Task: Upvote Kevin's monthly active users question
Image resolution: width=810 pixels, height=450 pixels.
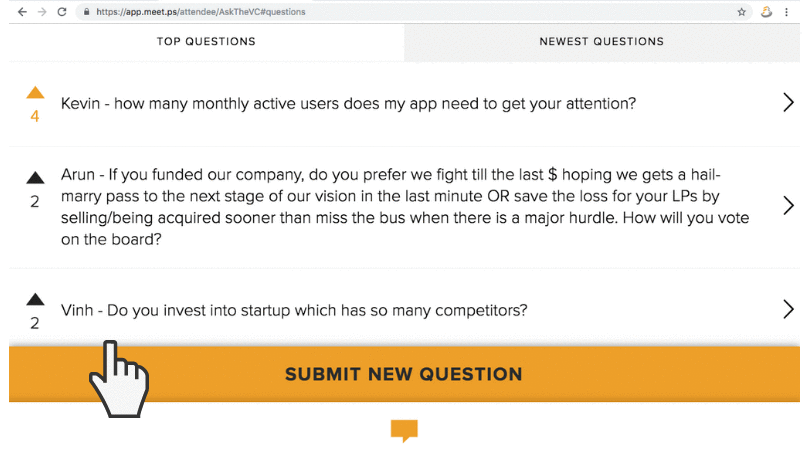Action: coord(35,92)
